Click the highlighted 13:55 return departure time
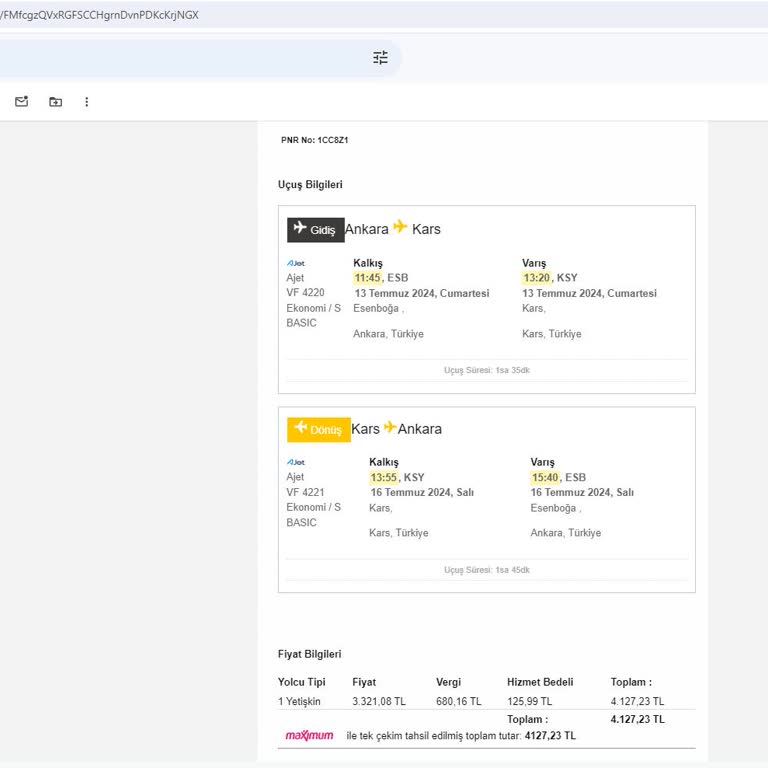Image resolution: width=768 pixels, height=768 pixels. 383,478
